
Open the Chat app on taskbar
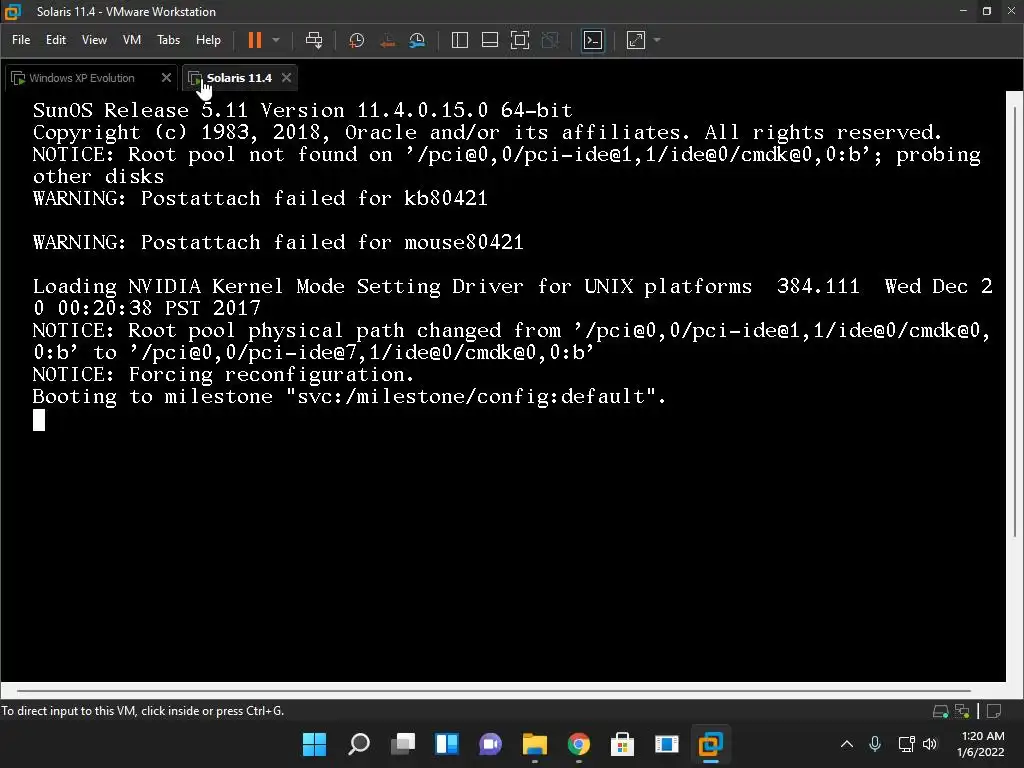click(x=490, y=744)
